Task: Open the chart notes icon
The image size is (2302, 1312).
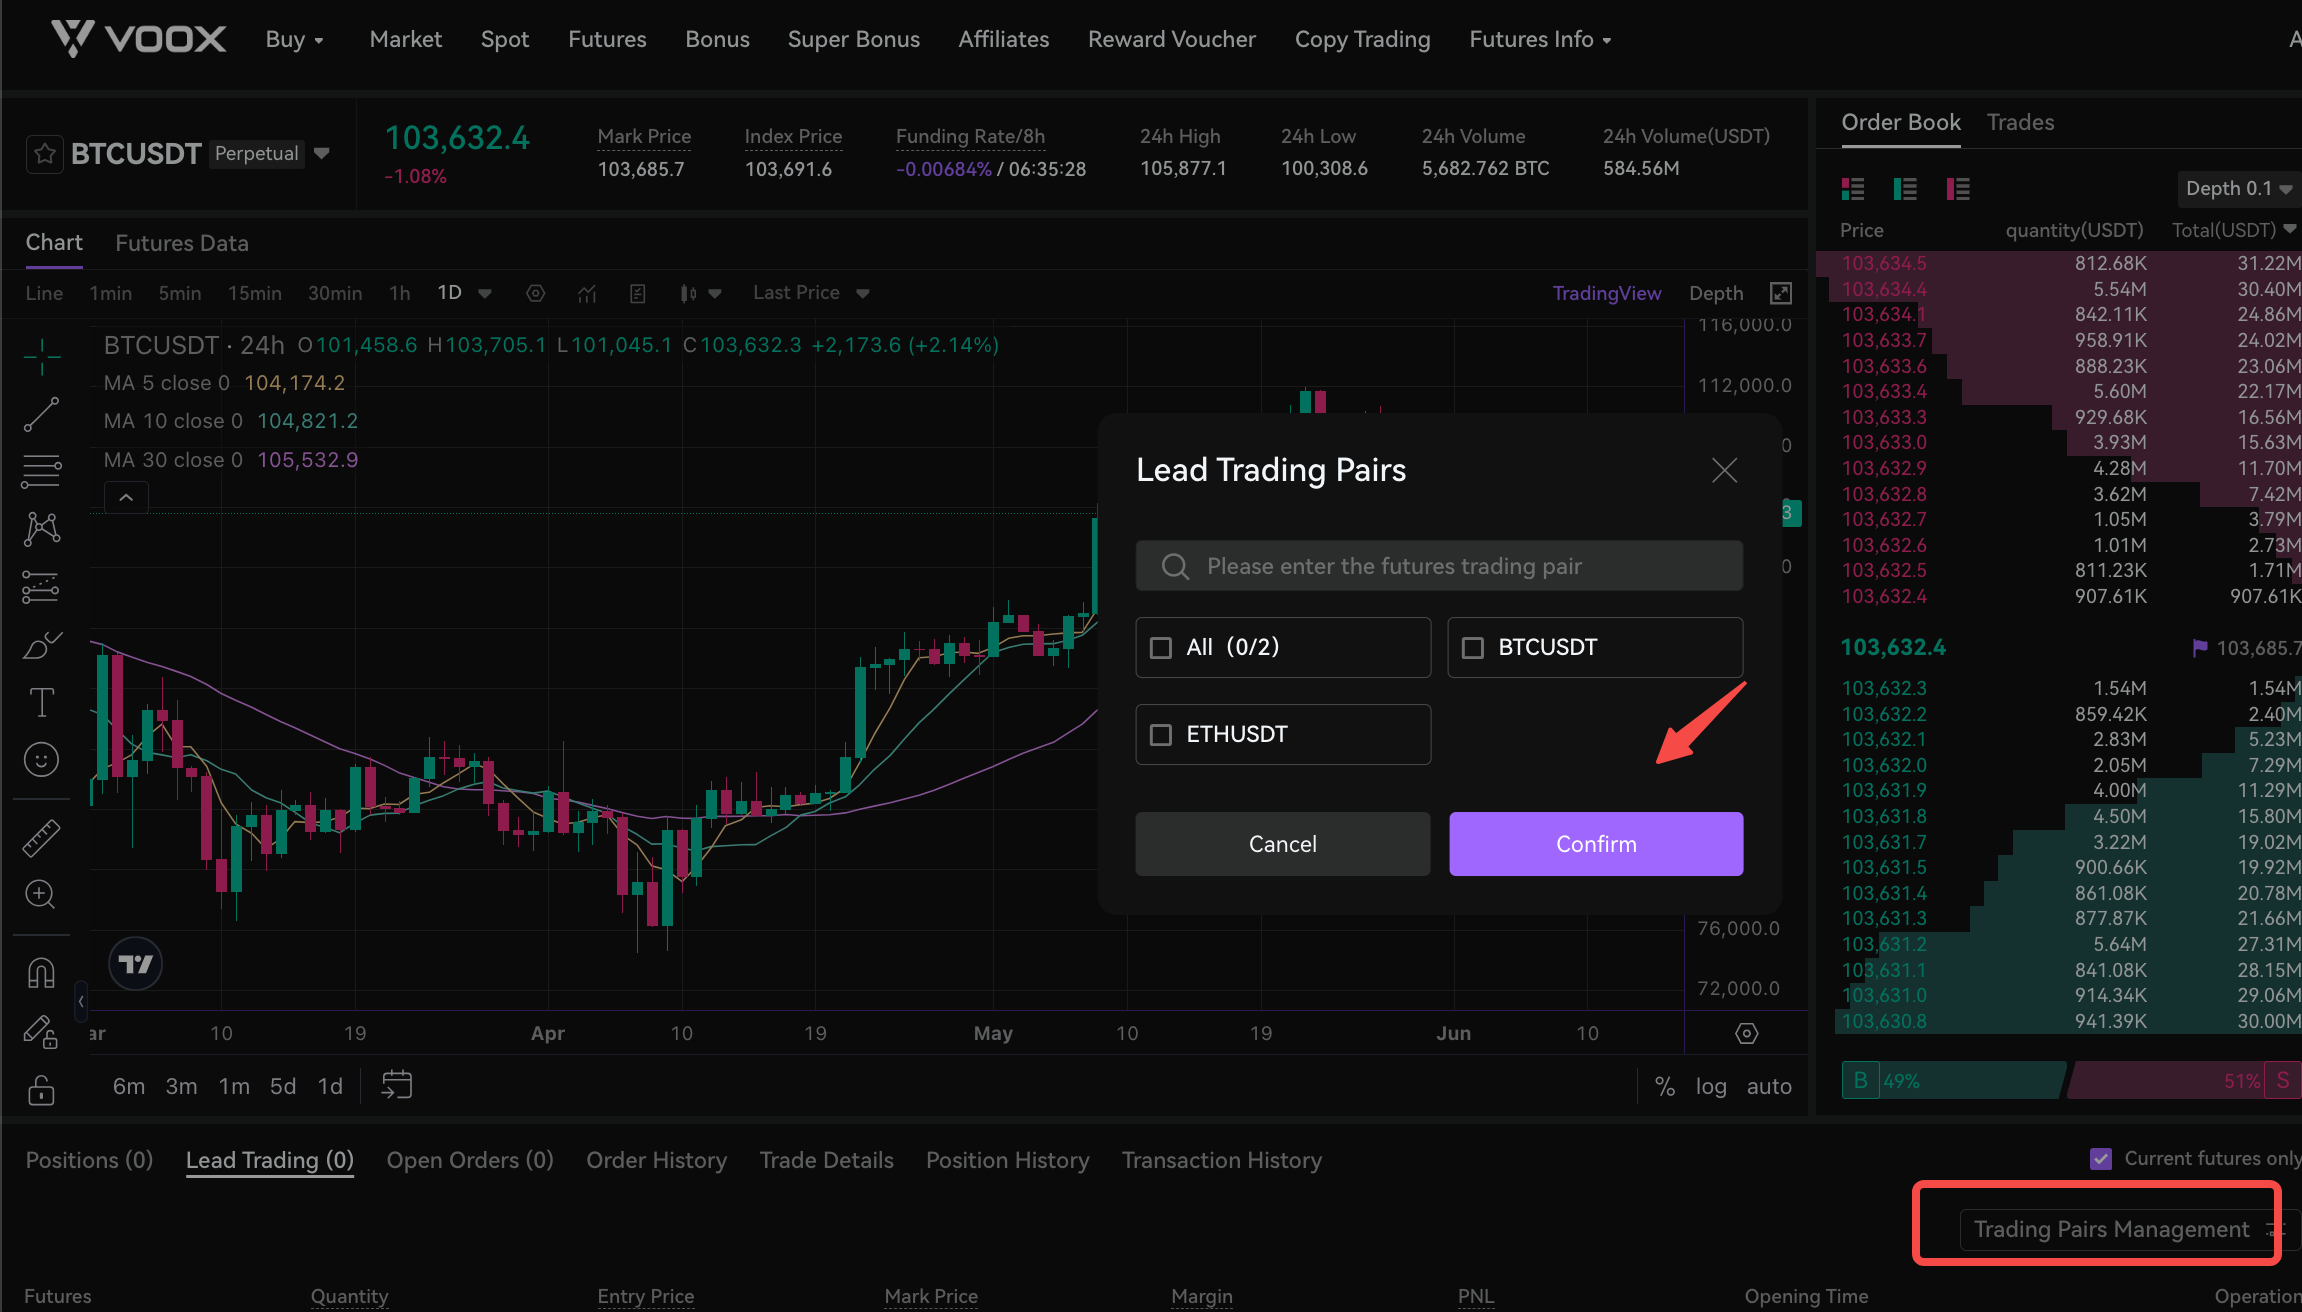Action: coord(637,293)
